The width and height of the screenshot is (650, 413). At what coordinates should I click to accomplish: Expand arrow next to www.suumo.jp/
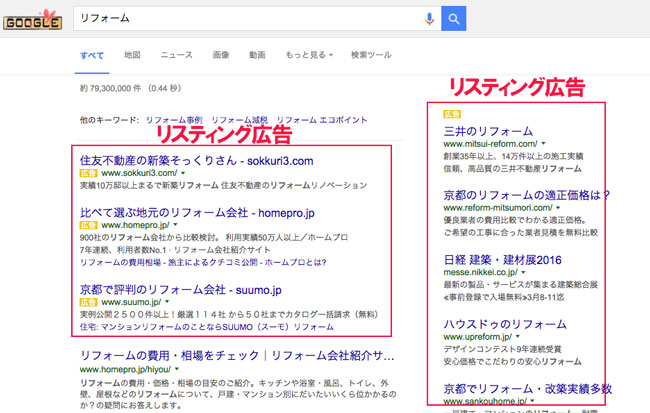[167, 302]
